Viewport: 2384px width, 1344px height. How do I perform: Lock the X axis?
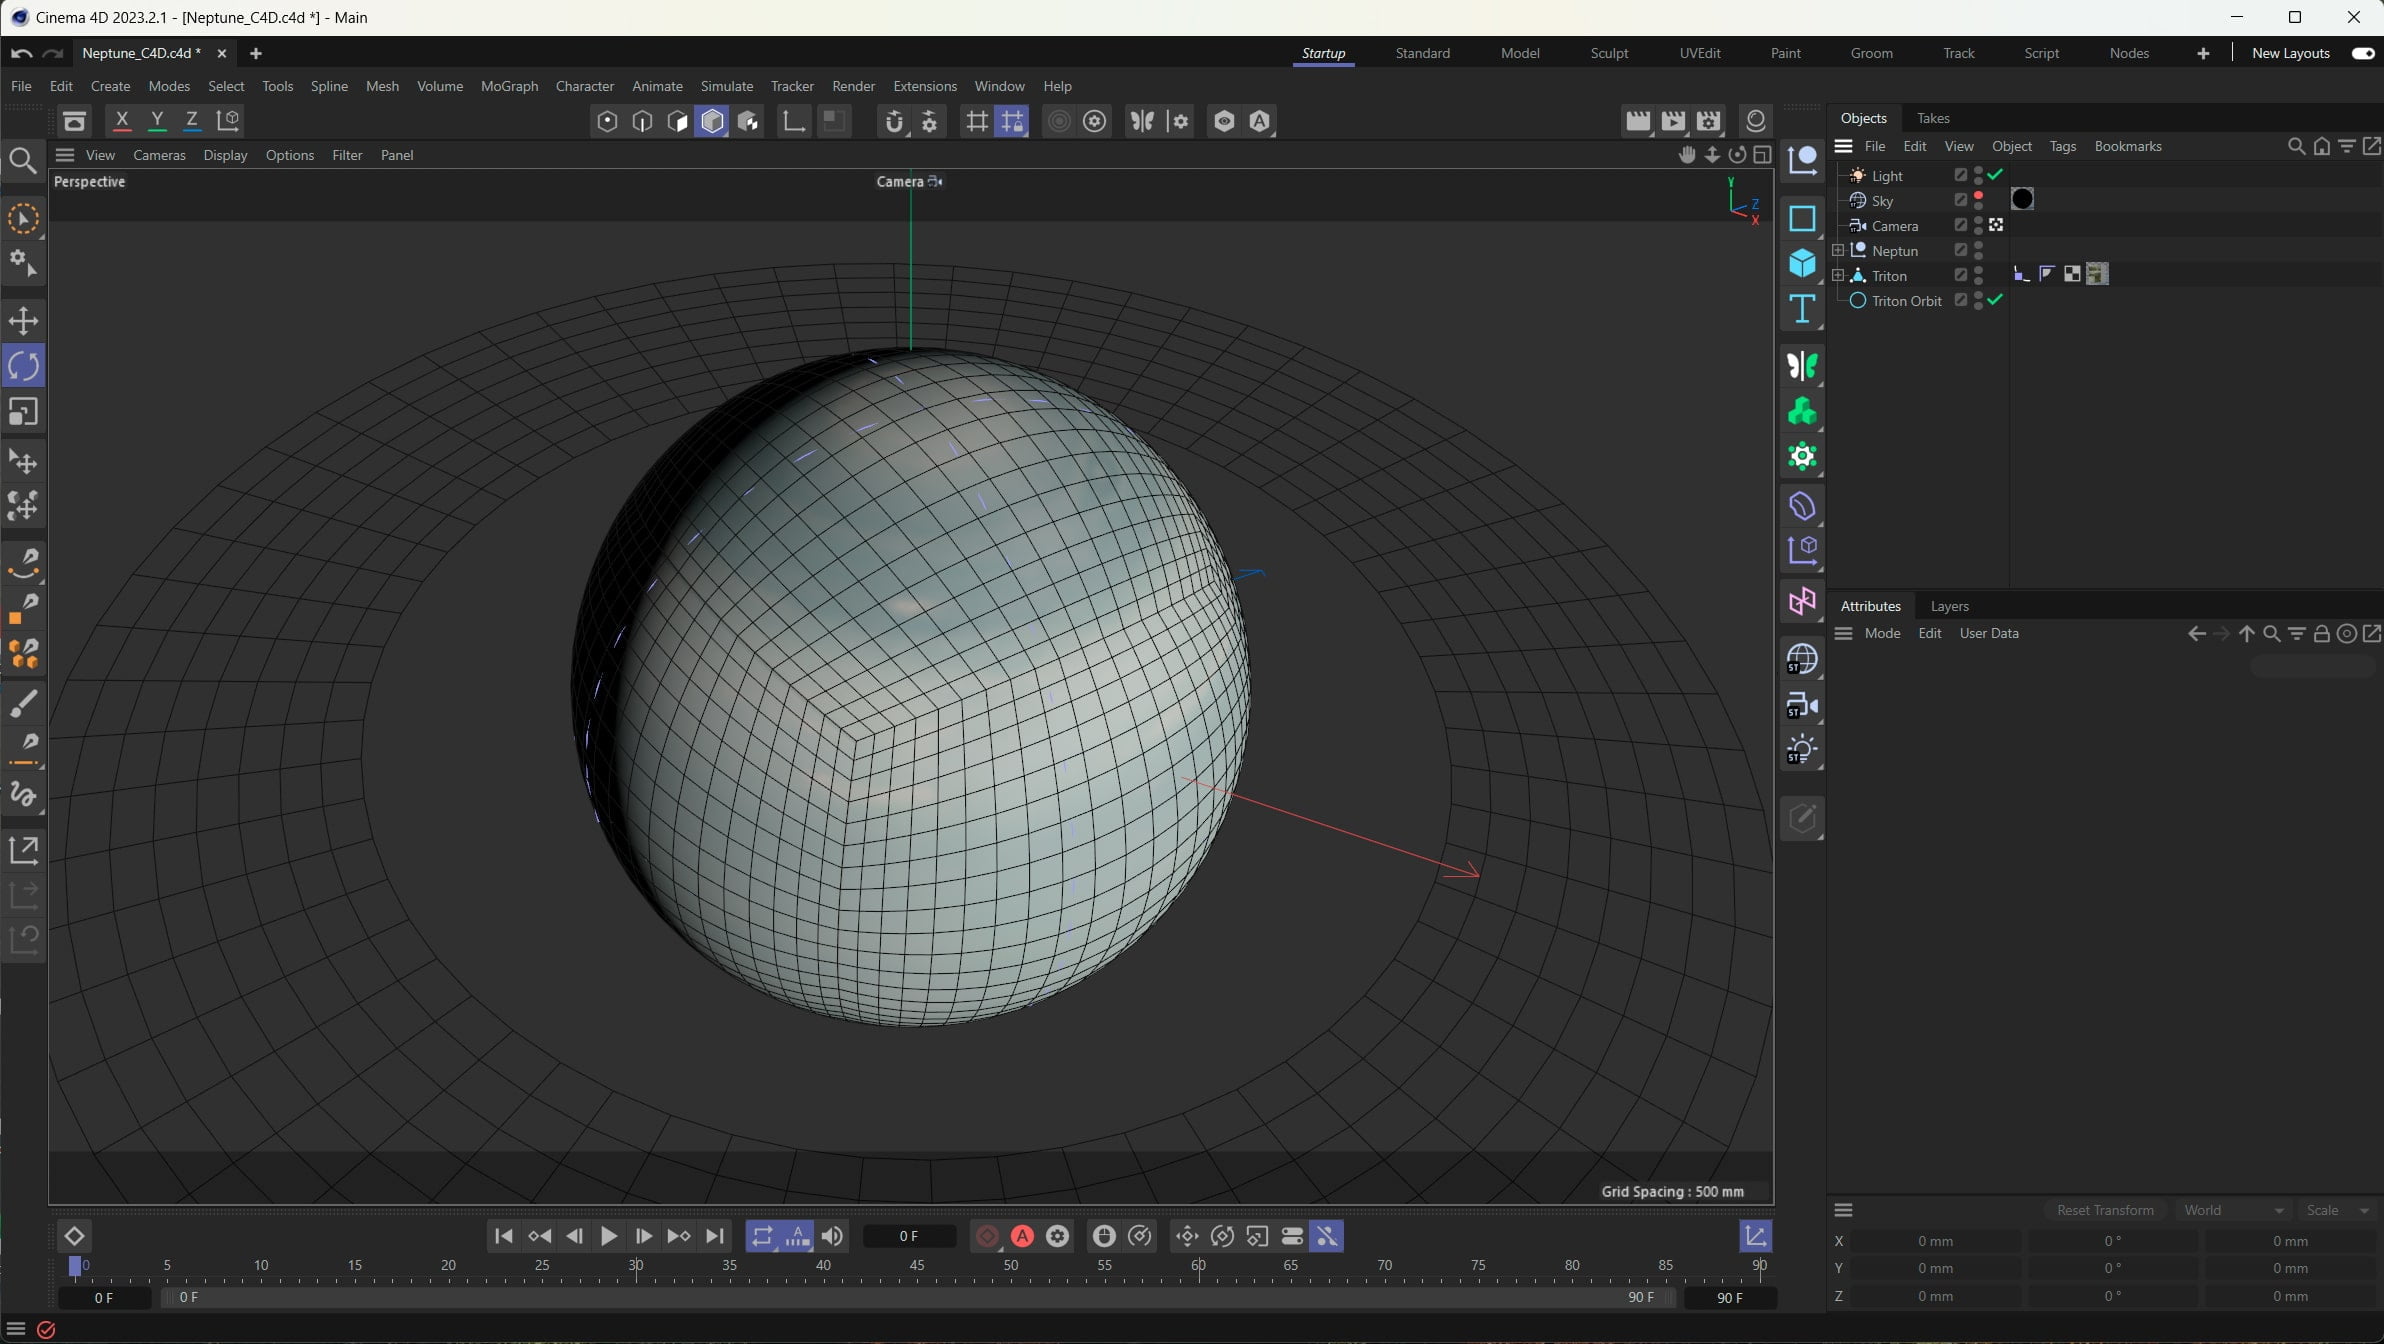pos(122,121)
